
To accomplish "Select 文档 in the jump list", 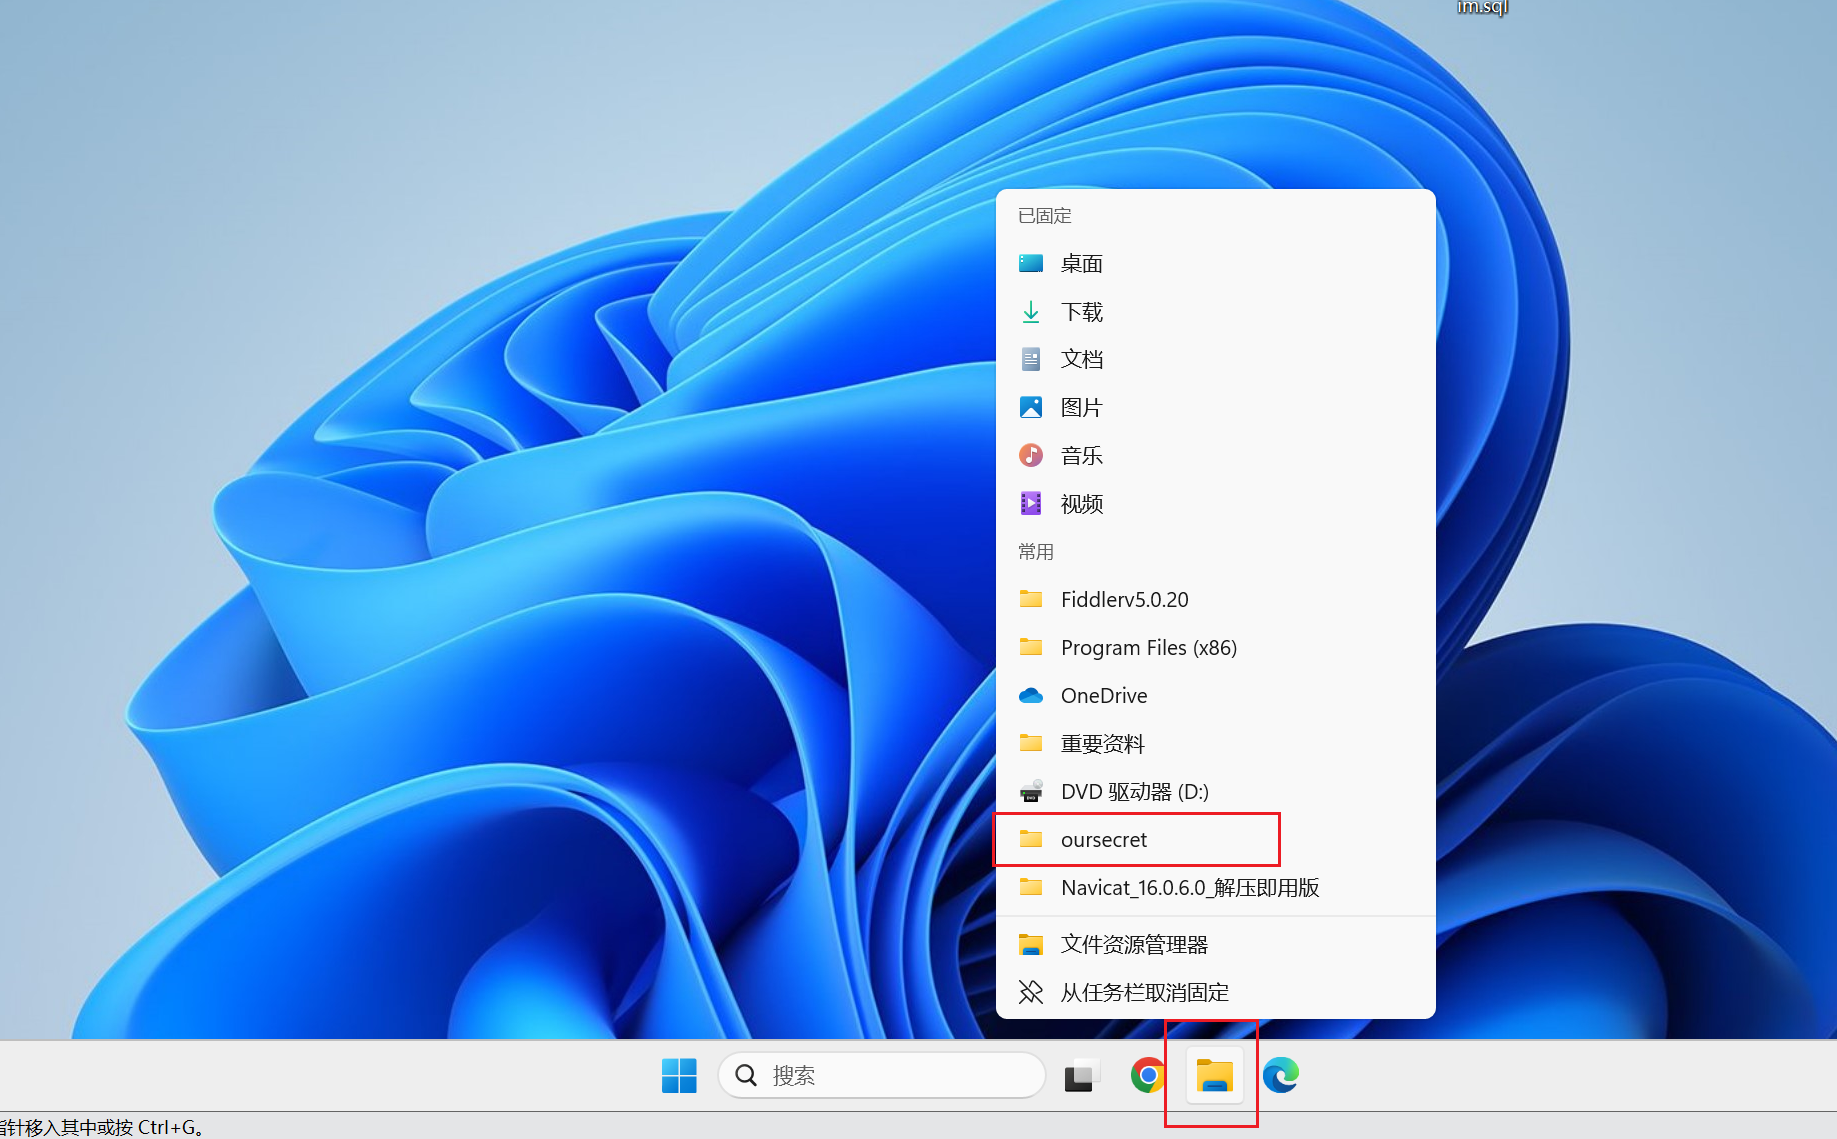I will pyautogui.click(x=1081, y=360).
